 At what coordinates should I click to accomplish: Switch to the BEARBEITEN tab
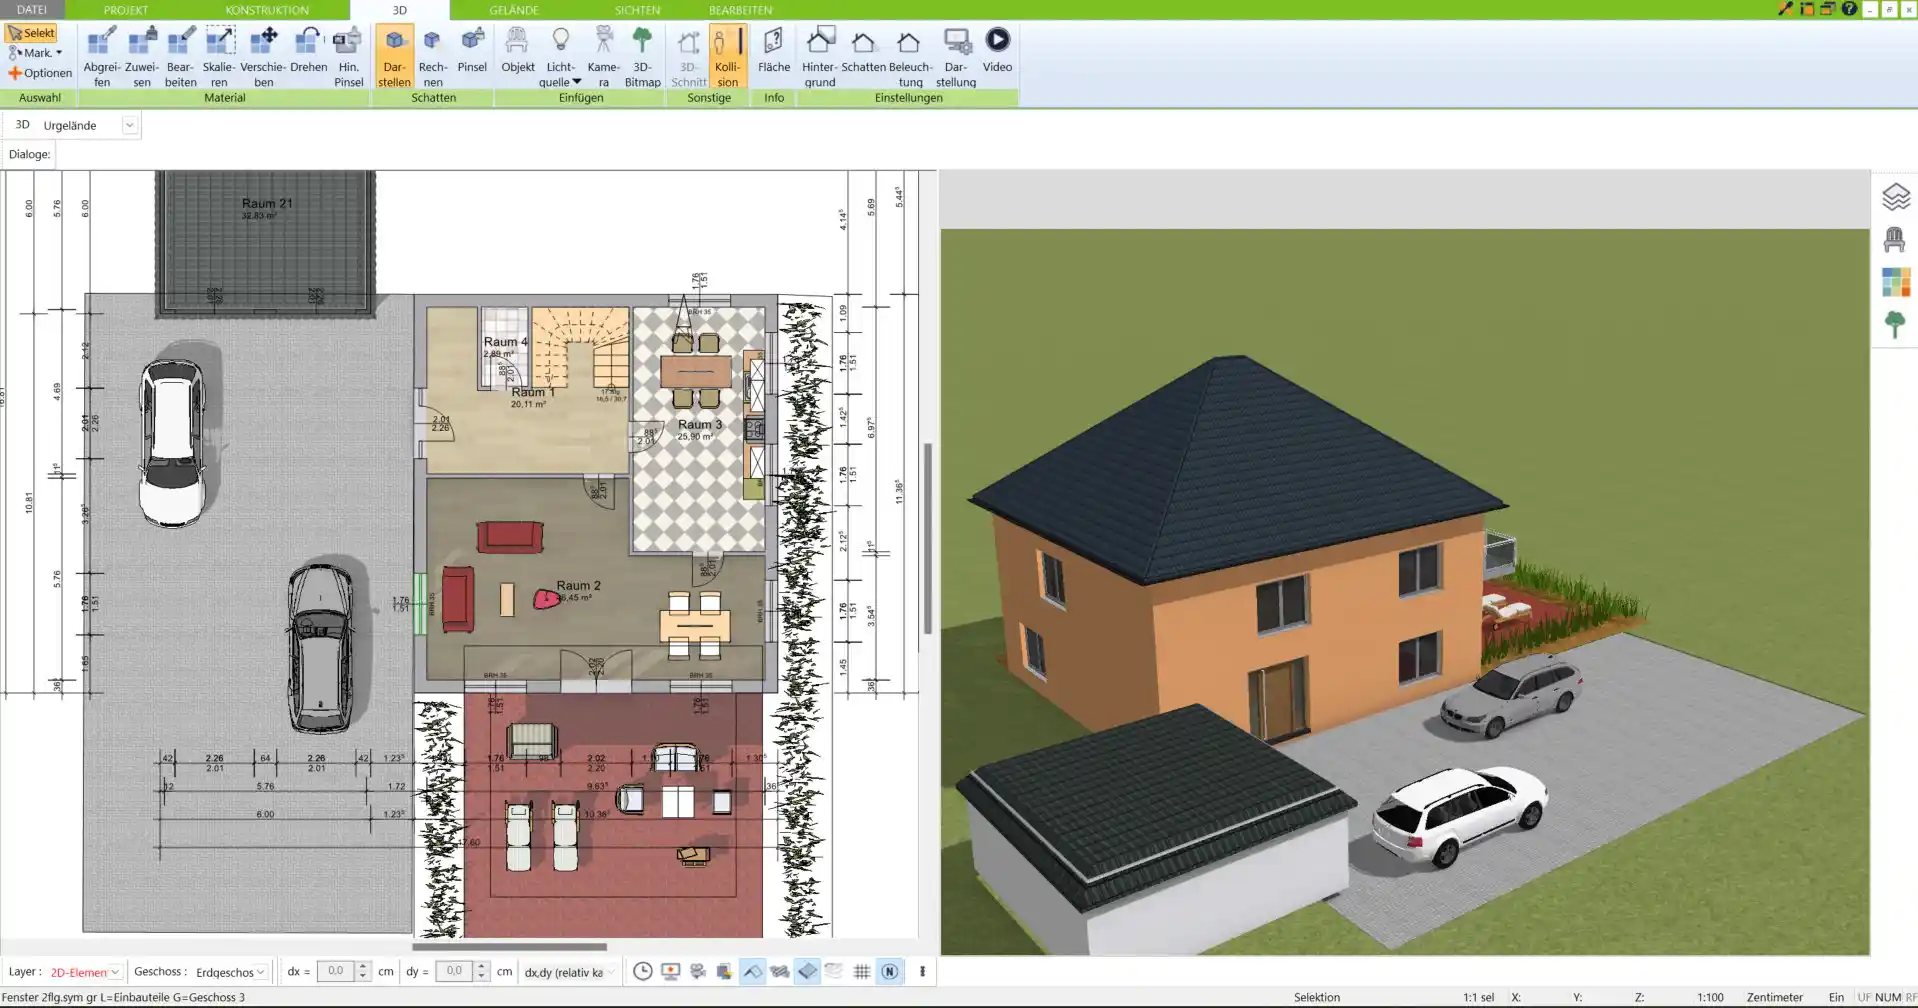pos(740,10)
